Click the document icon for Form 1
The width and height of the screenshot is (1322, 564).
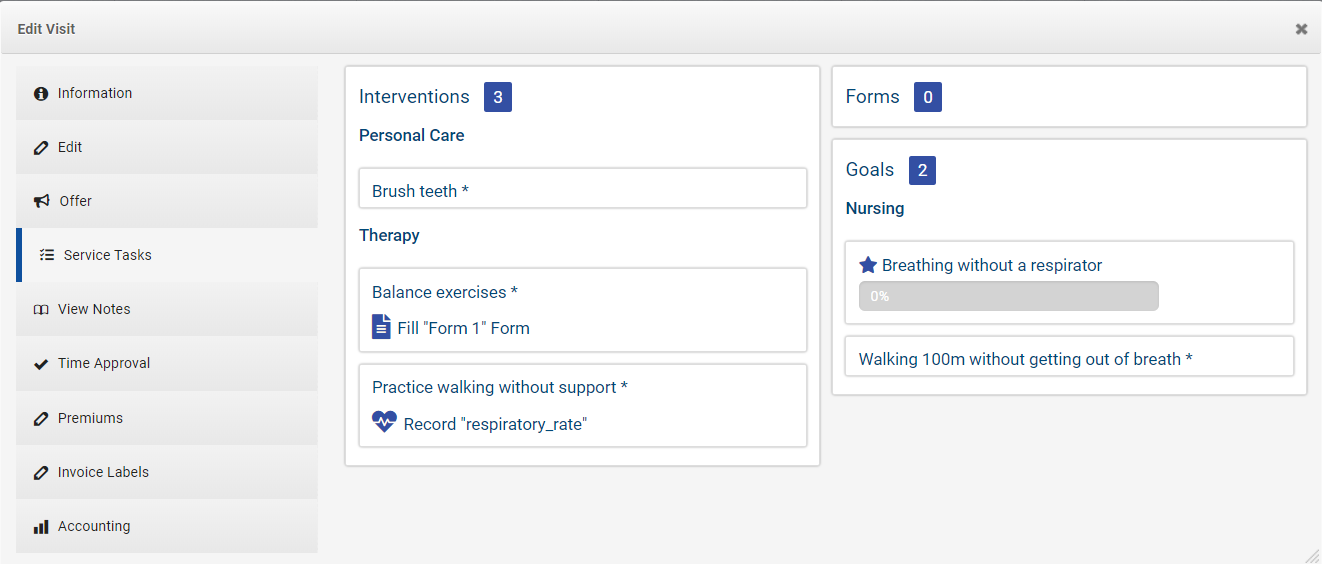pyautogui.click(x=381, y=327)
